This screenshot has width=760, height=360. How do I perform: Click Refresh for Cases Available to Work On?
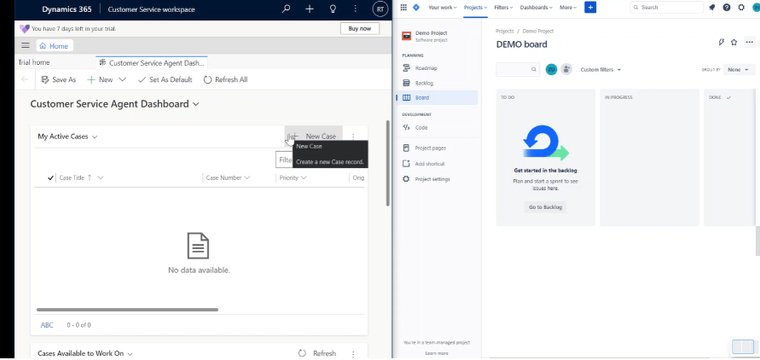(x=317, y=354)
